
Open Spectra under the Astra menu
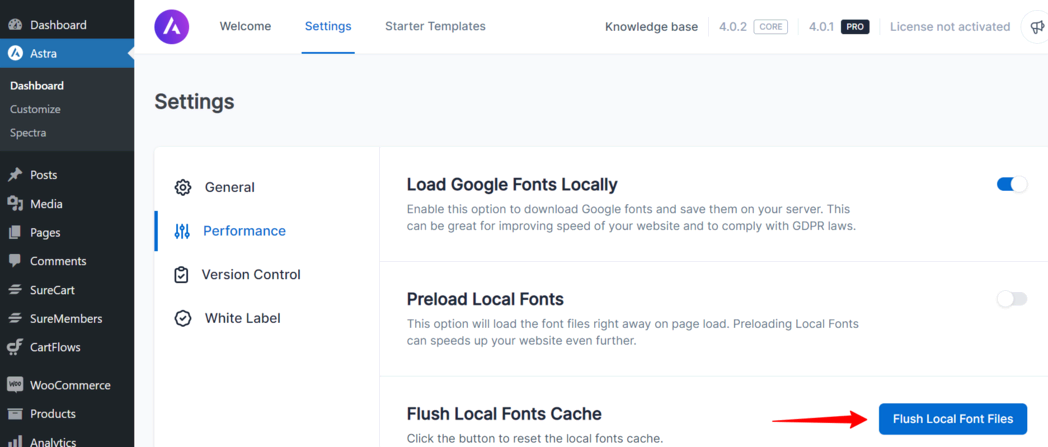28,133
